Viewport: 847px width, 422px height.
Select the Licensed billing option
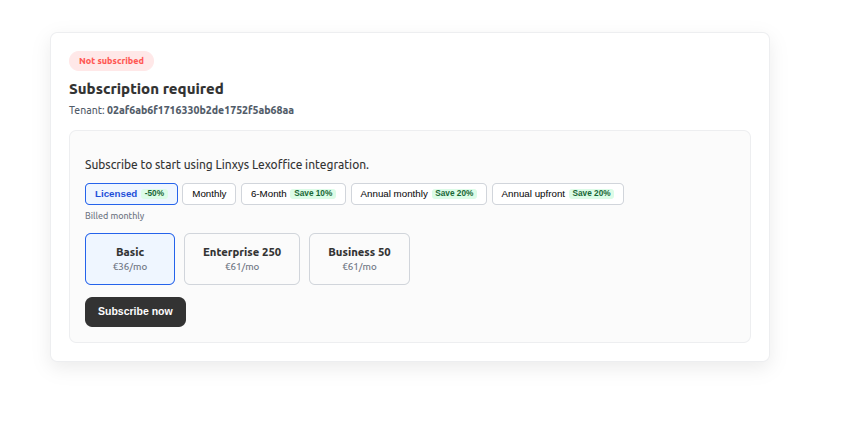(x=131, y=194)
